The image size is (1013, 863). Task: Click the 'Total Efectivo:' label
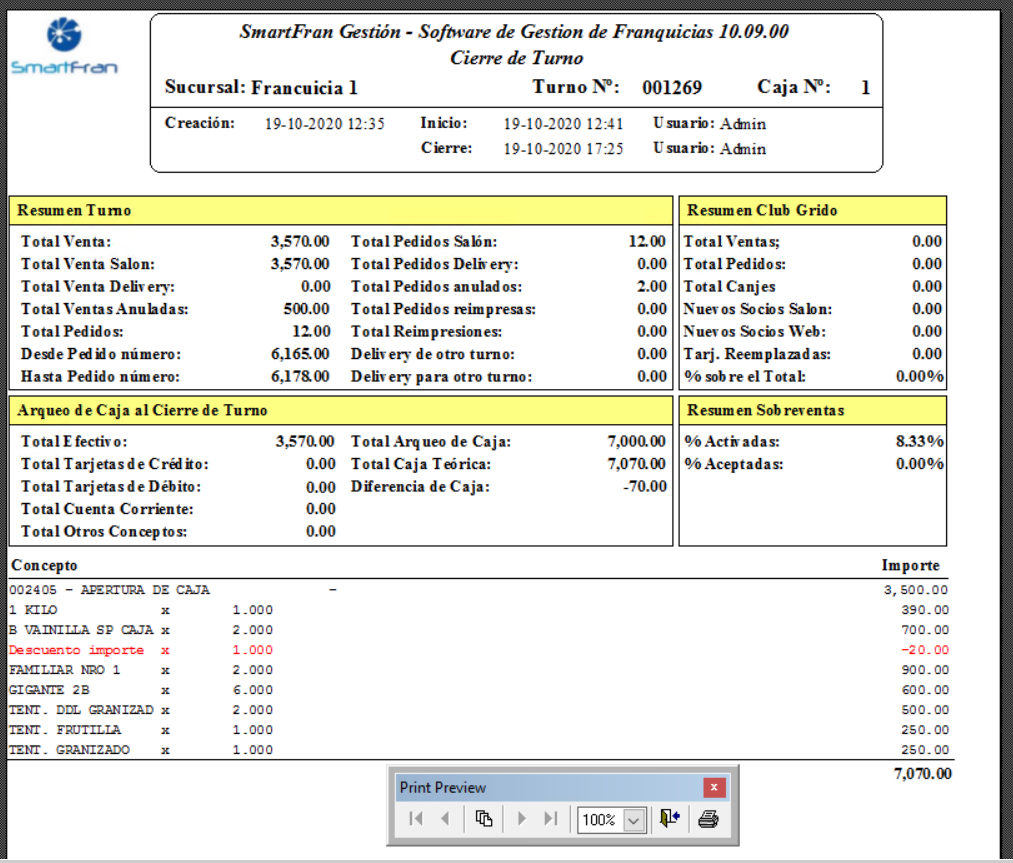coord(74,442)
